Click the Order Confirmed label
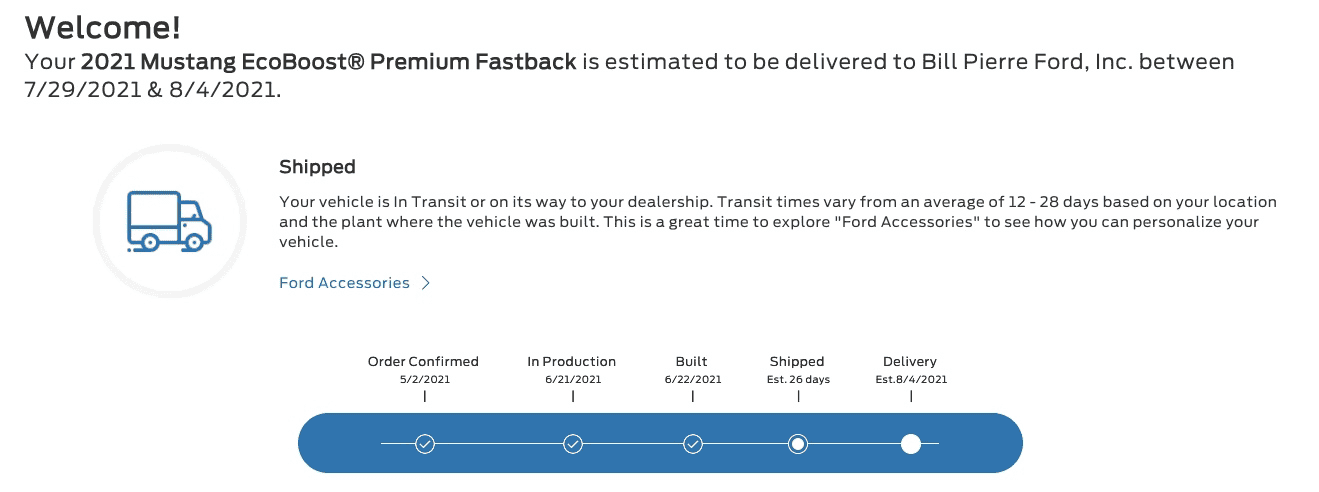Screen dimensions: 1319x492 [424, 361]
